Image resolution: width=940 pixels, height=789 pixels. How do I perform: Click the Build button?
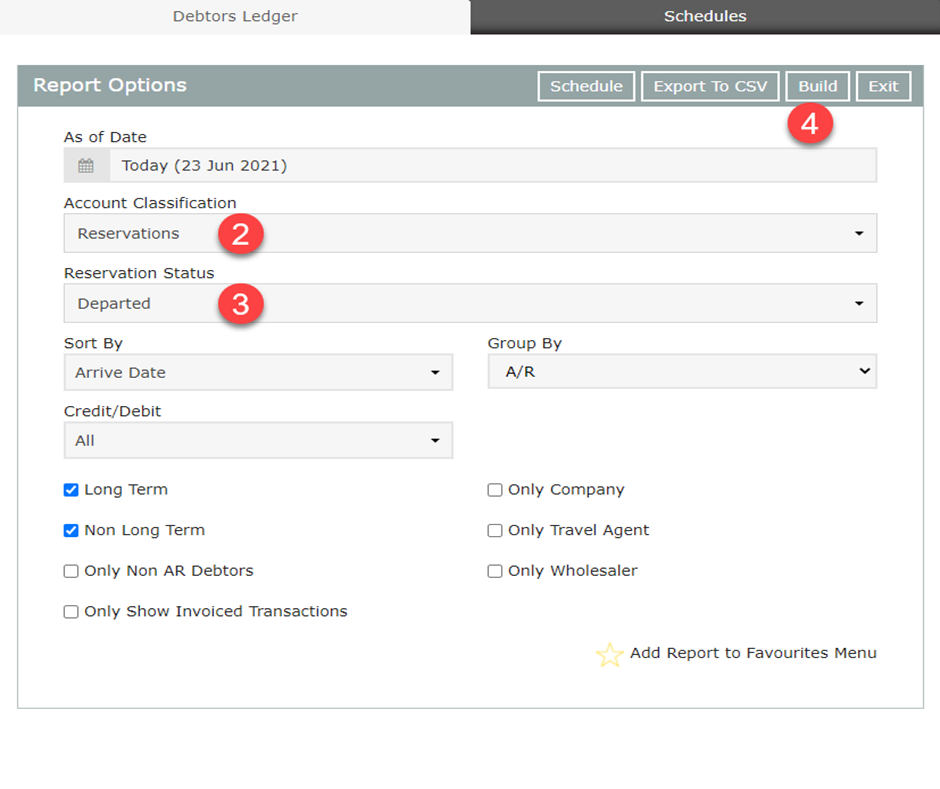[817, 86]
